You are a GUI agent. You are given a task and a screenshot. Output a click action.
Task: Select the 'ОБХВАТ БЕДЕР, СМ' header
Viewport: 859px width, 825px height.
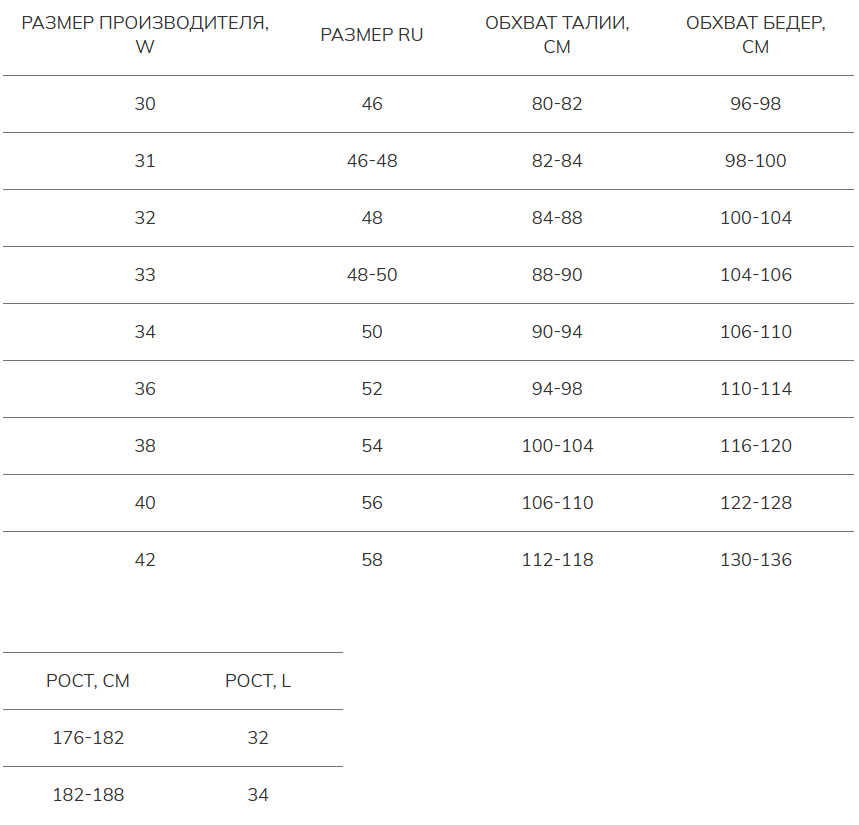tap(756, 35)
